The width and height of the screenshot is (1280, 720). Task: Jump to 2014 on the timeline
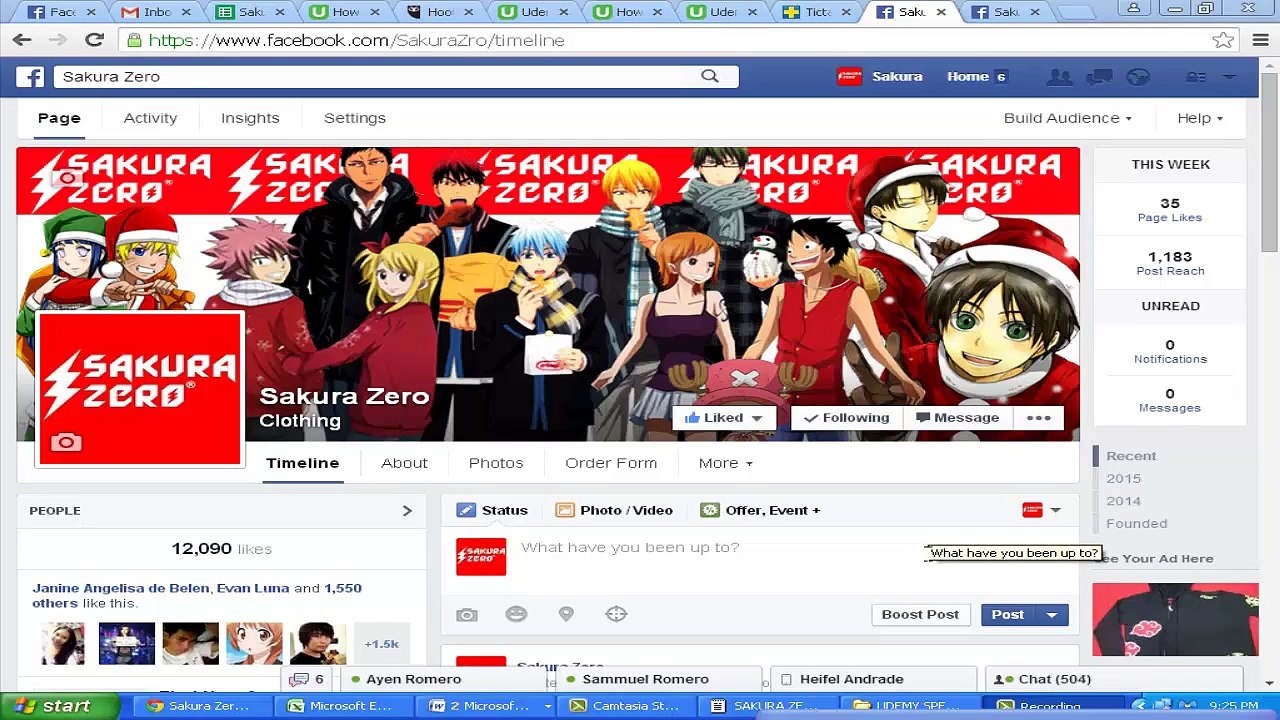(x=1123, y=501)
